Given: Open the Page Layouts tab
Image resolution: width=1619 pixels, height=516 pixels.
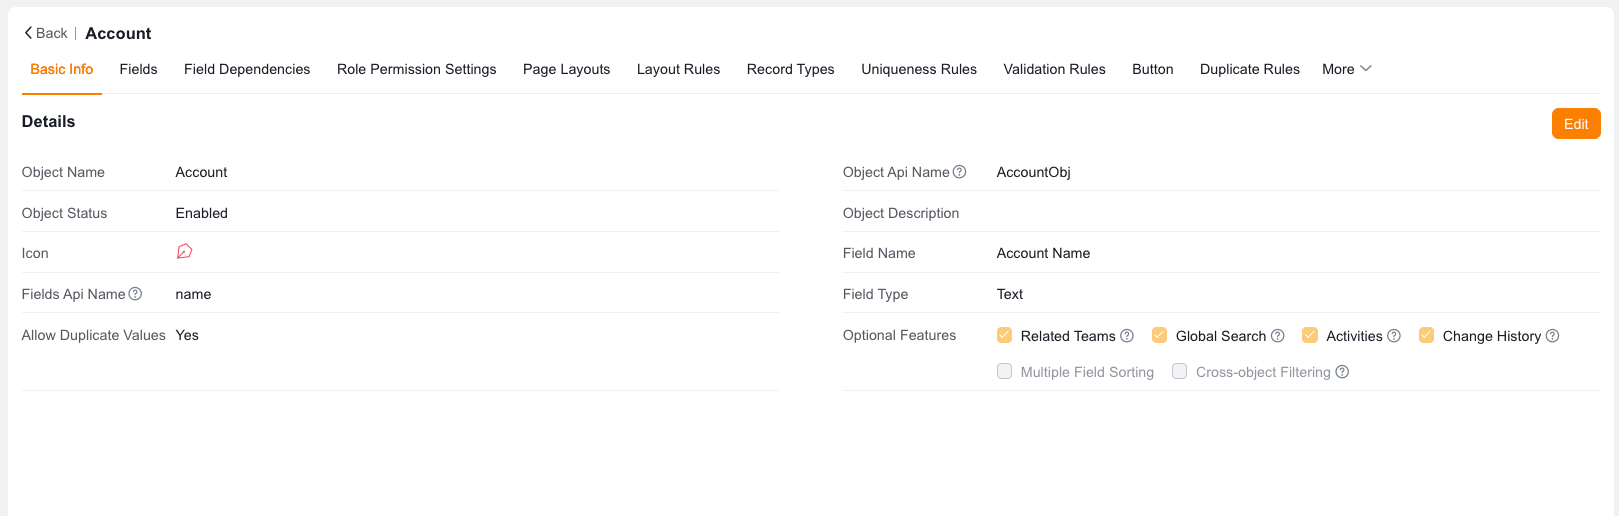Looking at the screenshot, I should (566, 69).
